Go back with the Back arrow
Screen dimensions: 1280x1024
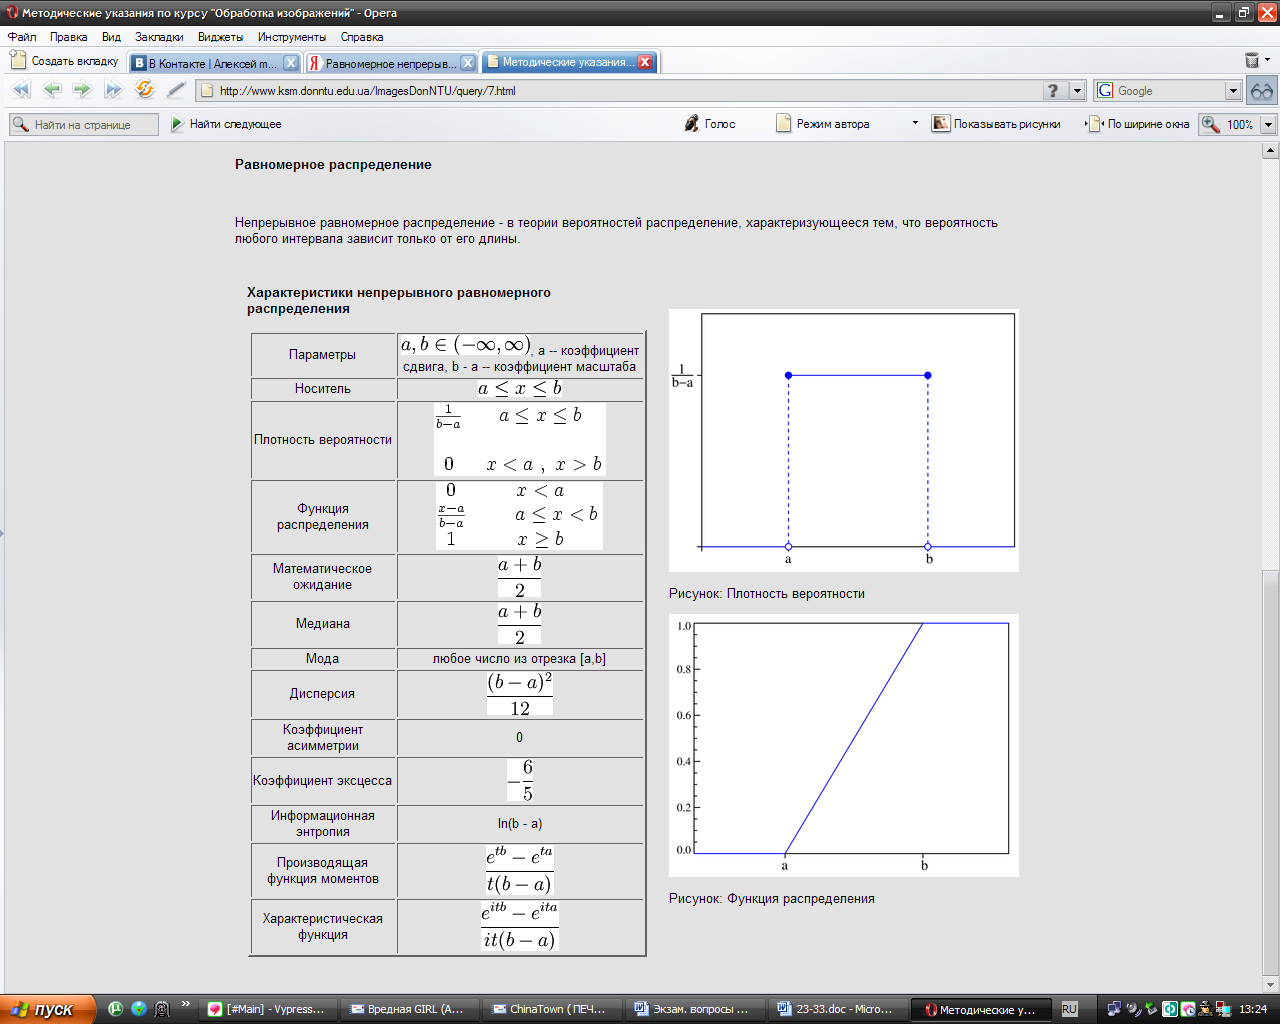pyautogui.click(x=52, y=90)
